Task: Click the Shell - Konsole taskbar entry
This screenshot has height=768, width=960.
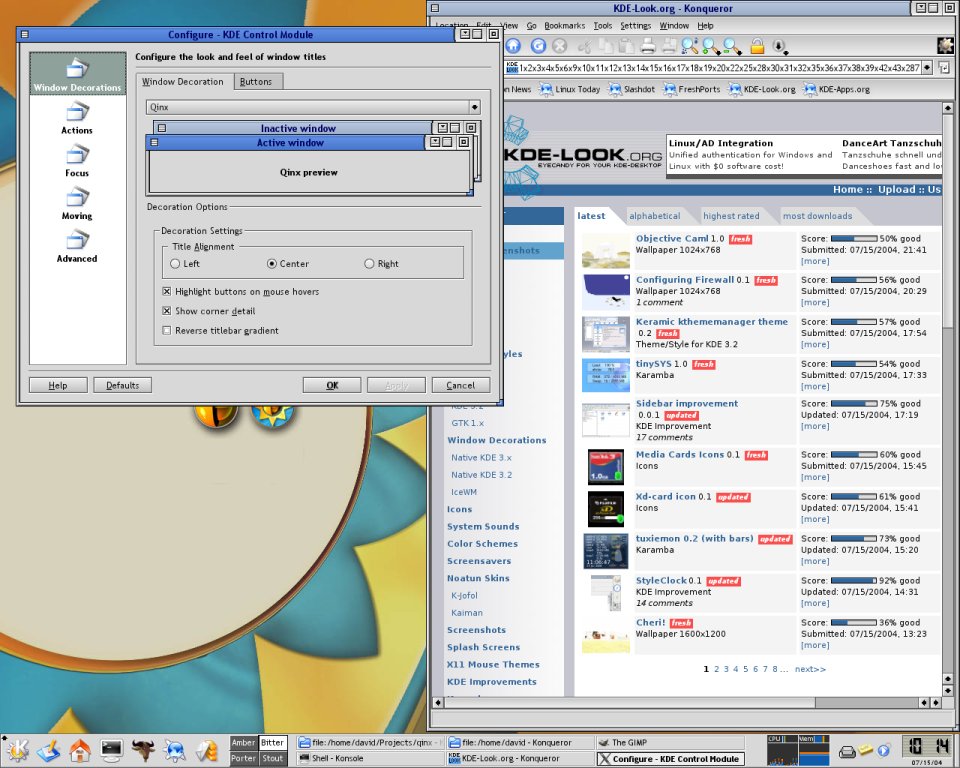Action: 370,758
